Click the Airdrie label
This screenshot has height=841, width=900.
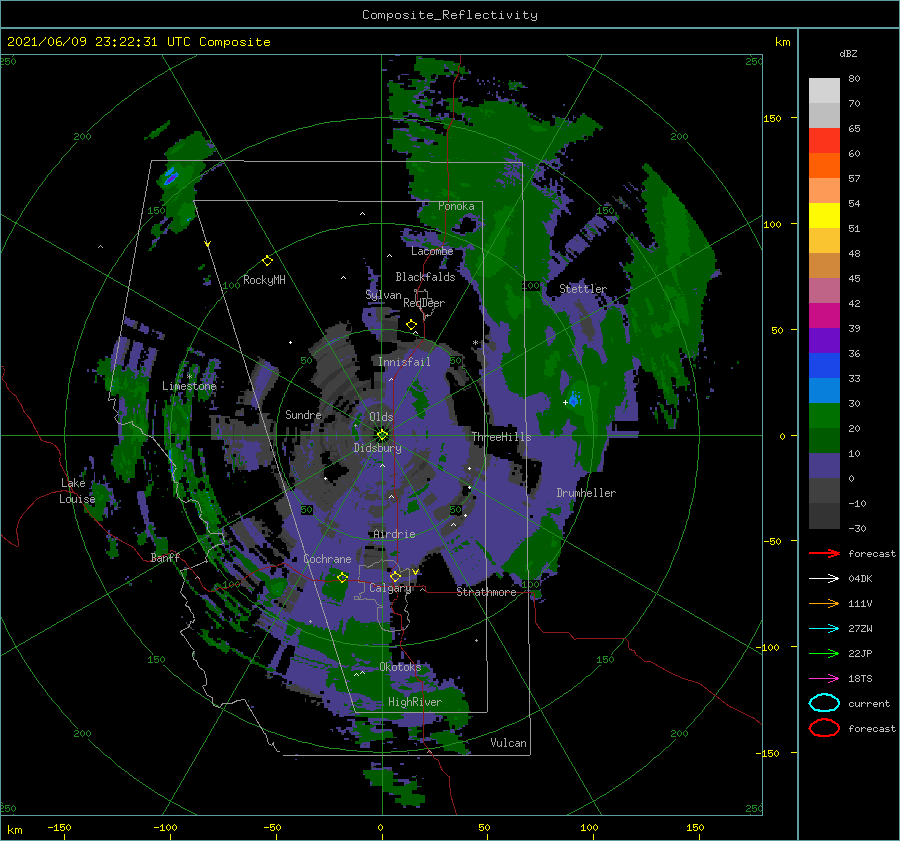(x=394, y=534)
